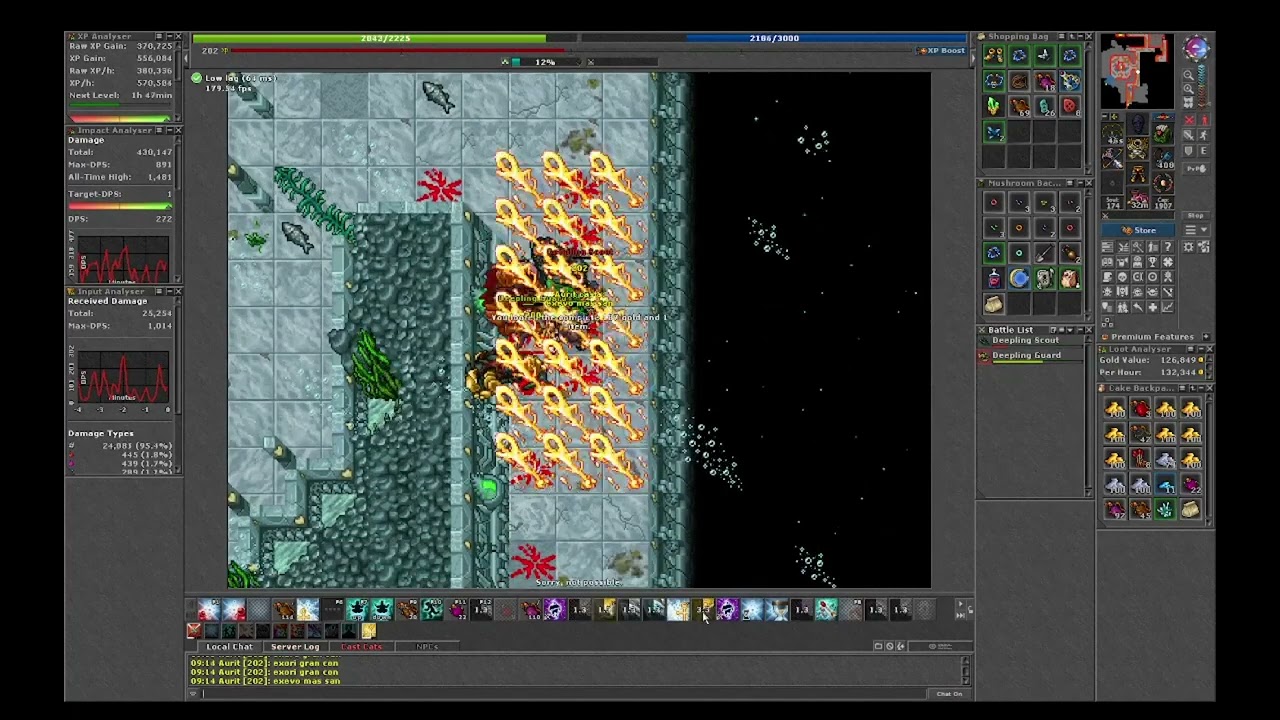This screenshot has height=720, width=1280.
Task: Open the trophy icon in the button grid
Action: (x=1152, y=261)
